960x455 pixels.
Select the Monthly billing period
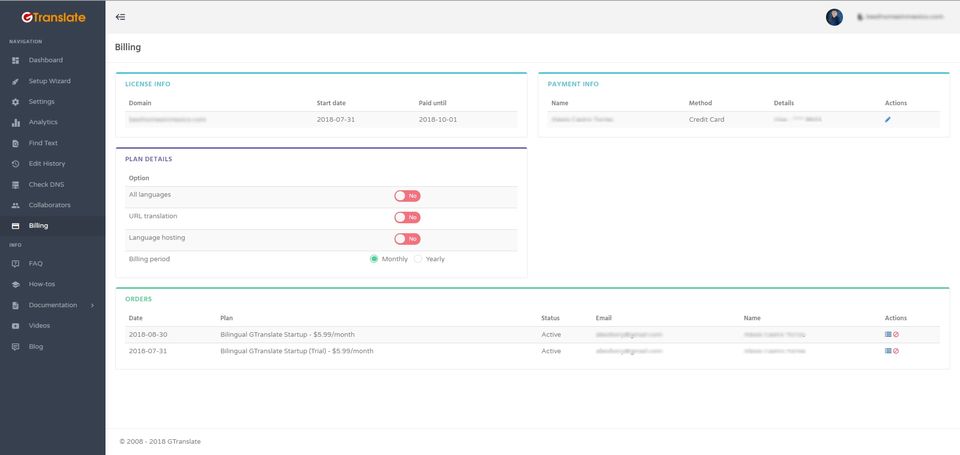click(373, 259)
